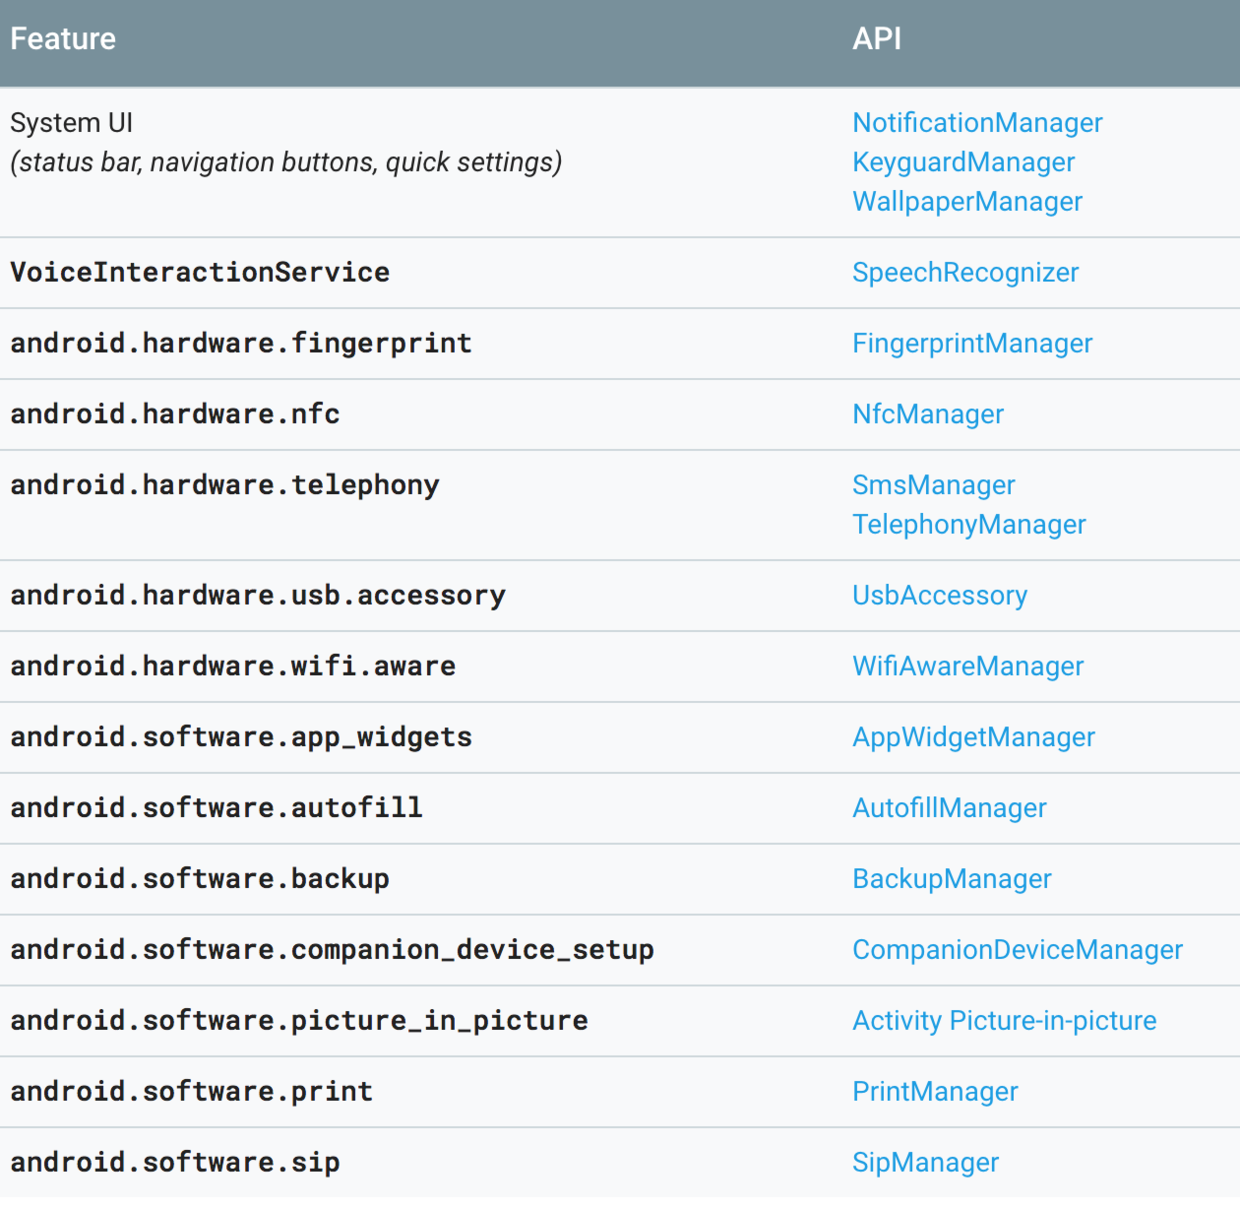
Task: Follow the AutofillManager link
Action: [949, 808]
